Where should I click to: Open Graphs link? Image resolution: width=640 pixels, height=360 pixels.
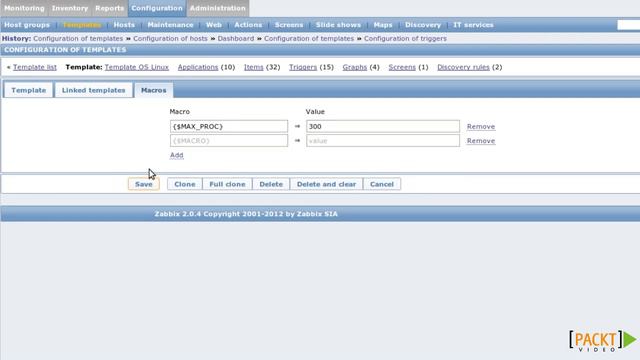(355, 67)
